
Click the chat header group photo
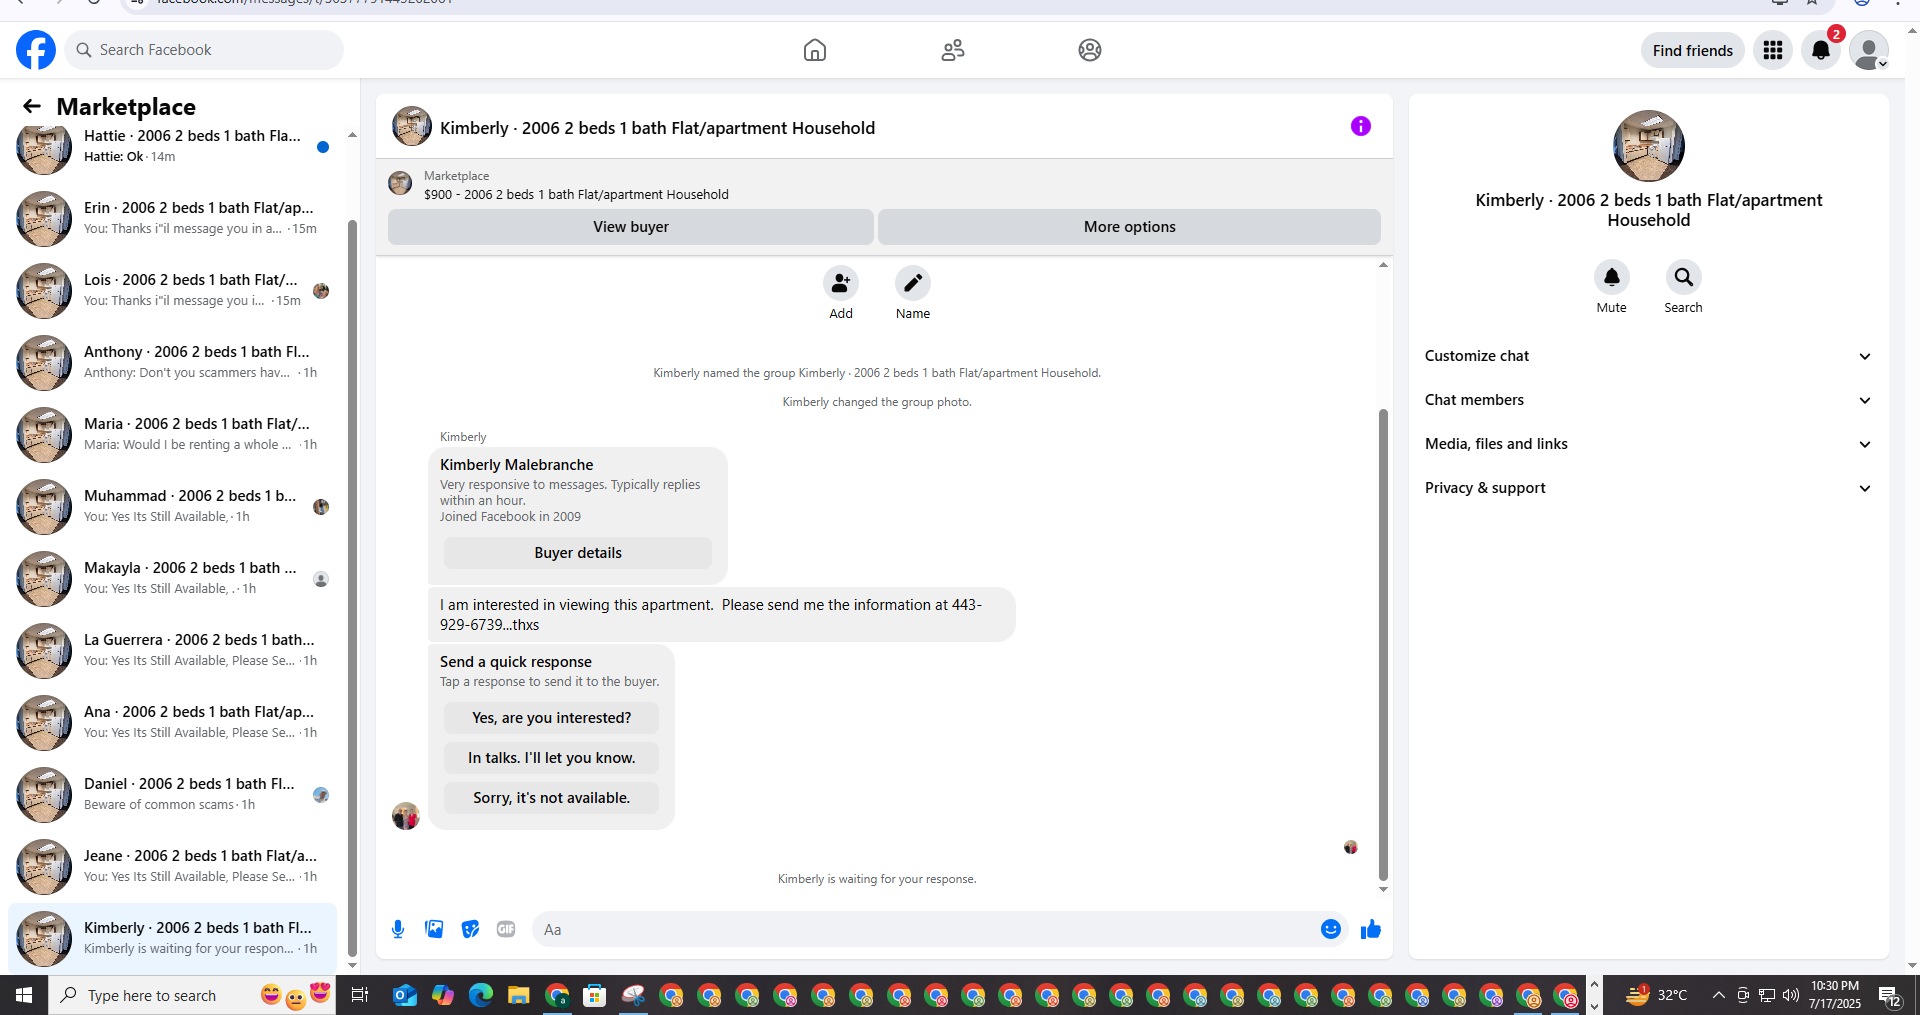[x=412, y=127]
